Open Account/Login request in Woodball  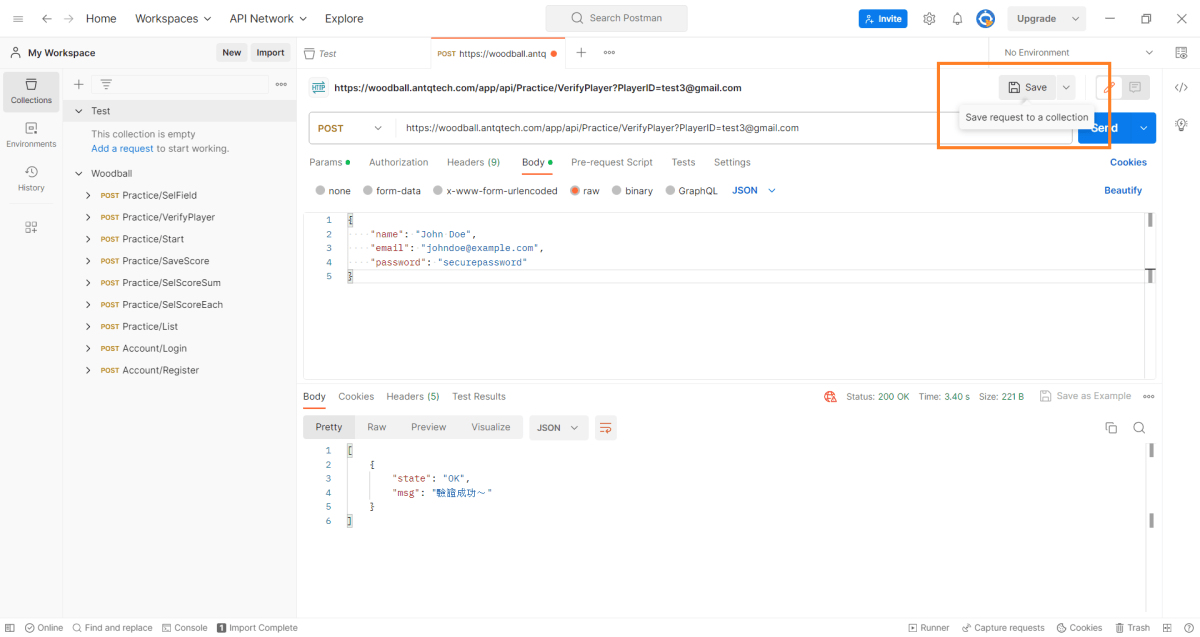pyautogui.click(x=155, y=348)
